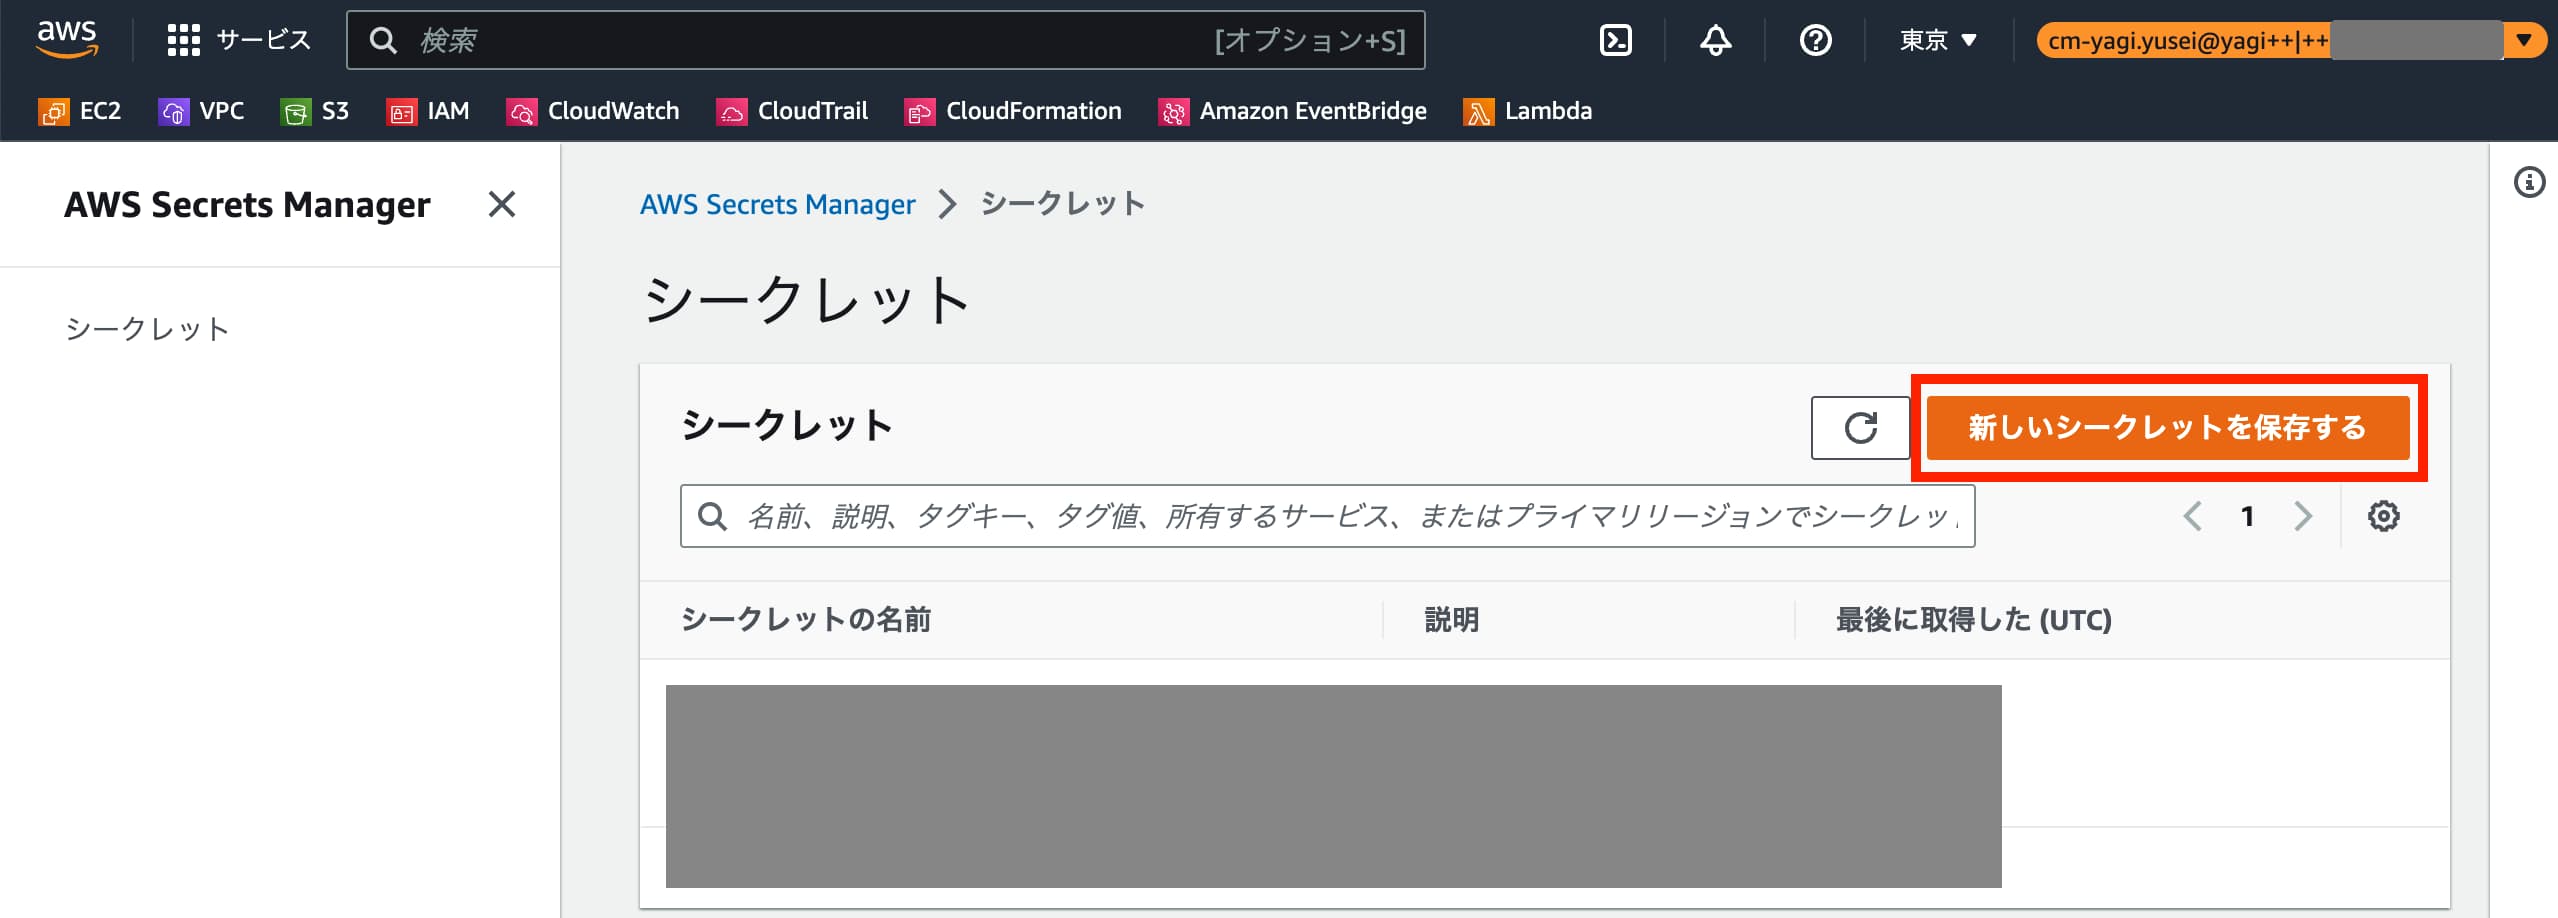Open the CloudWatch service shortcut
Image resolution: width=2558 pixels, height=918 pixels.
coord(593,111)
